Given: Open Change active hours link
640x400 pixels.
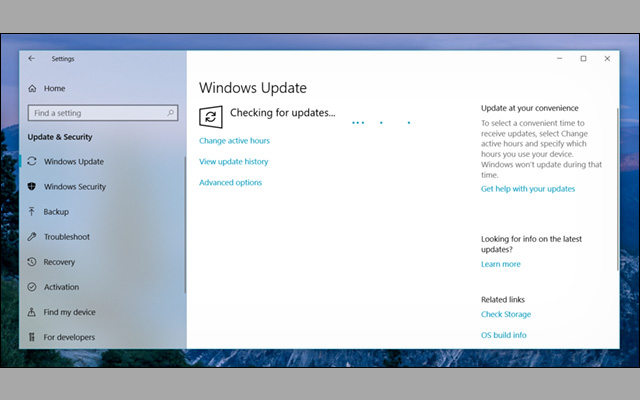Looking at the screenshot, I should click(x=234, y=141).
